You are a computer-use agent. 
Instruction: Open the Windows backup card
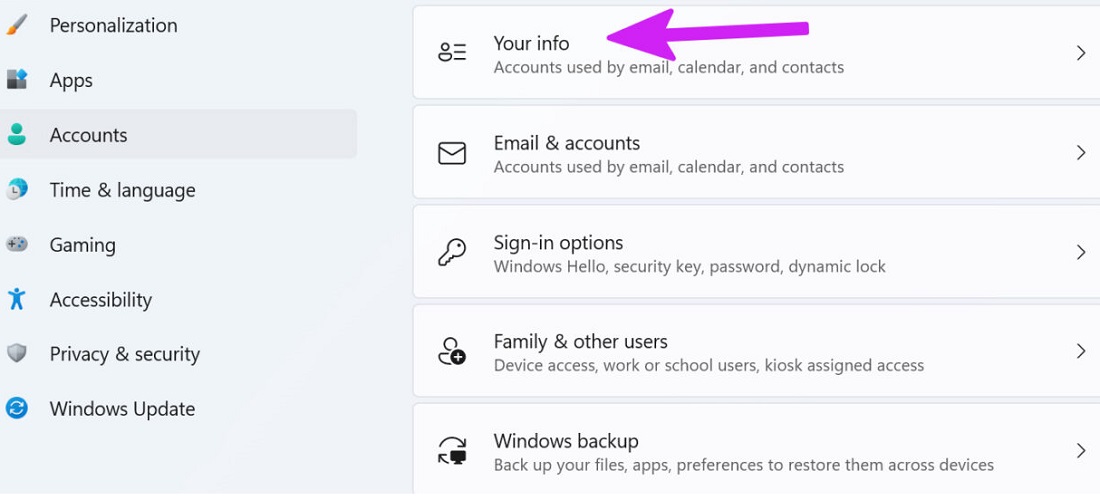[566, 441]
